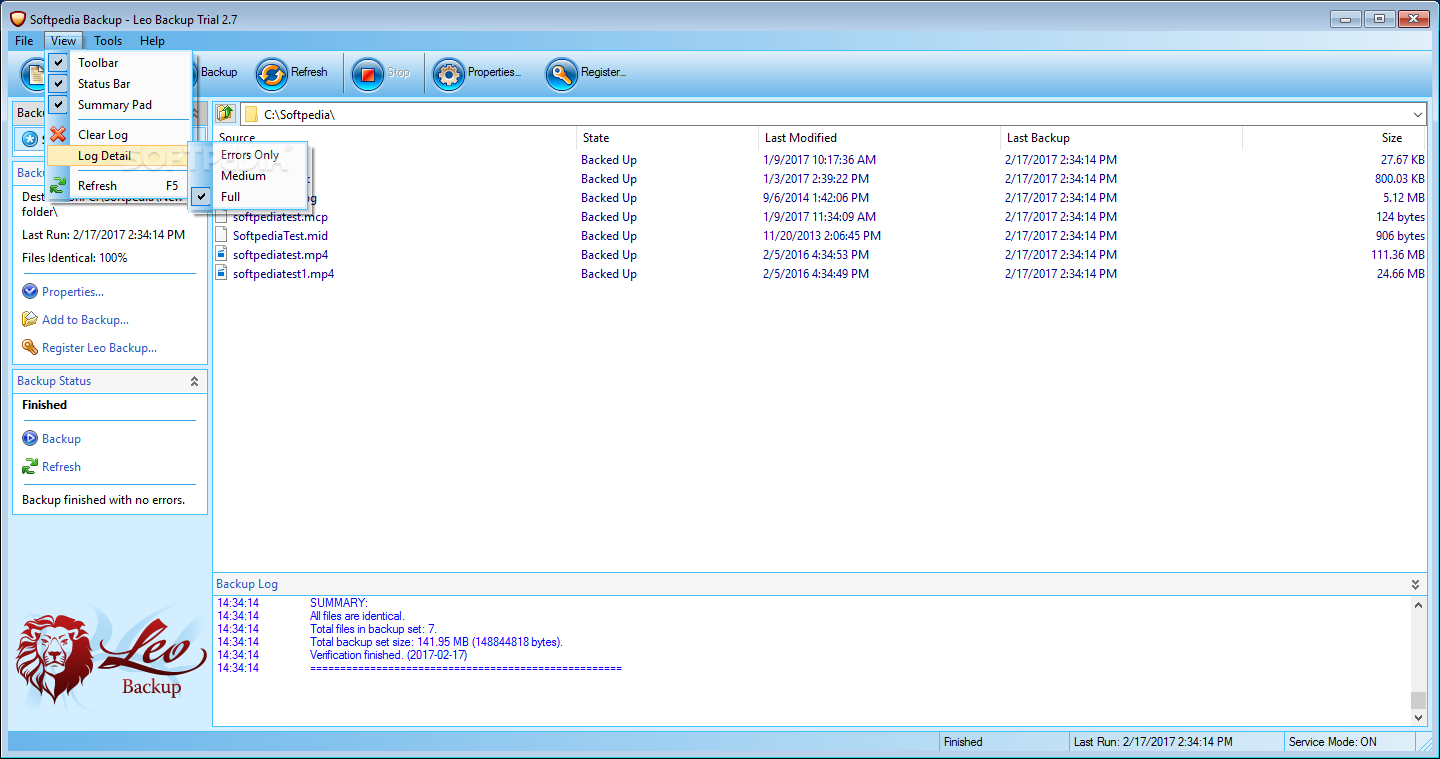Select the 111.36 MB size cell
This screenshot has height=759, width=1440.
click(x=1397, y=255)
